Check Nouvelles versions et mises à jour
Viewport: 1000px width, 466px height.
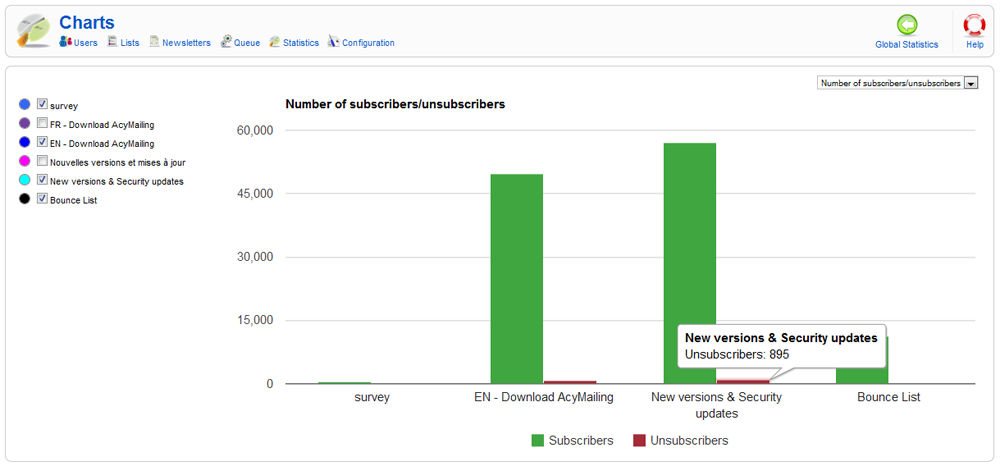[42, 161]
